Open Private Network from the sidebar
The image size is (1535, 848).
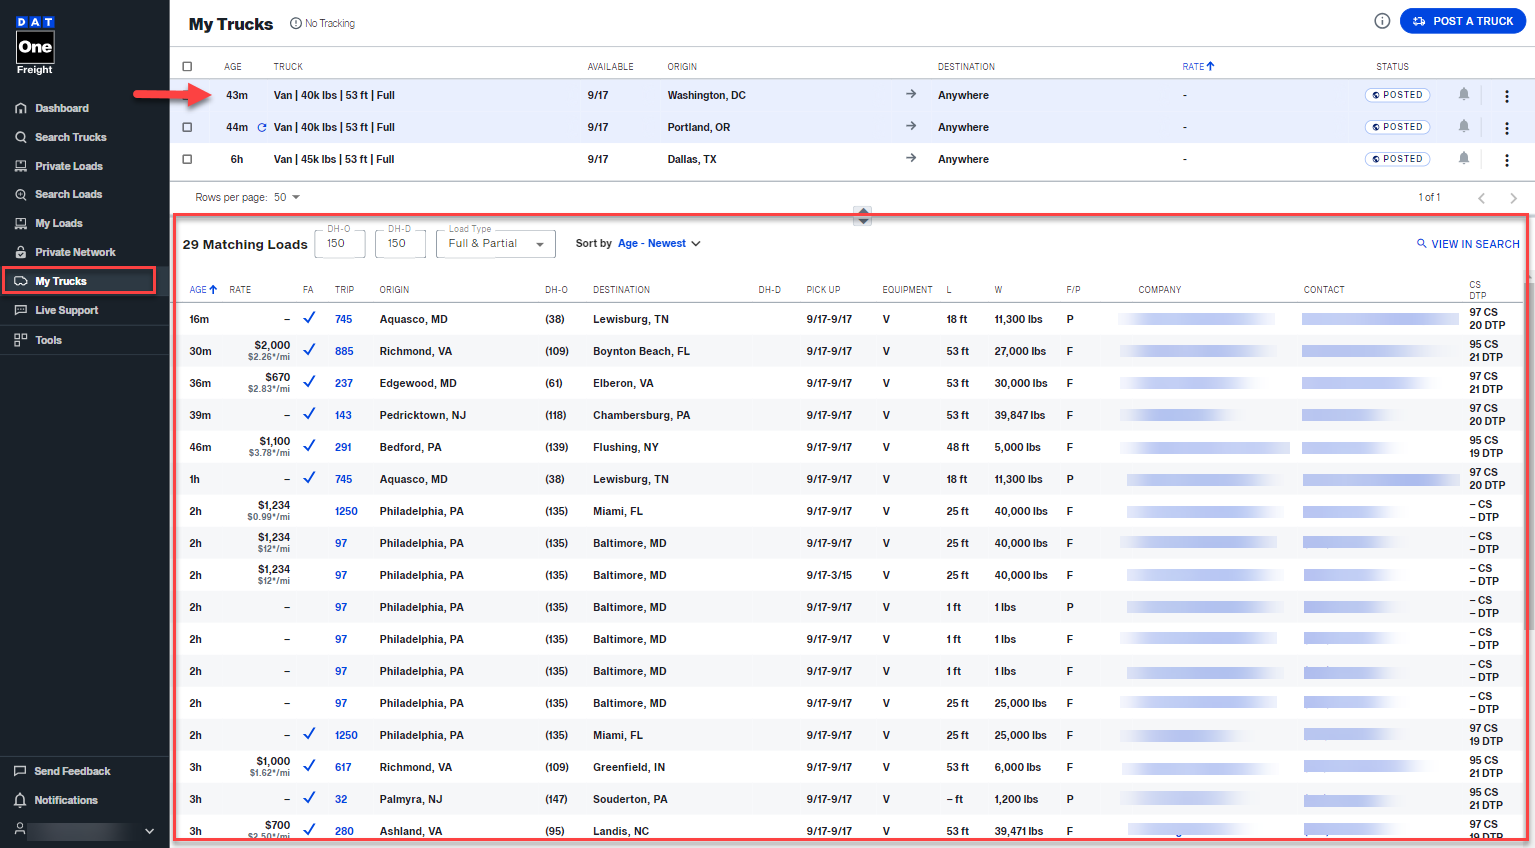(x=75, y=253)
